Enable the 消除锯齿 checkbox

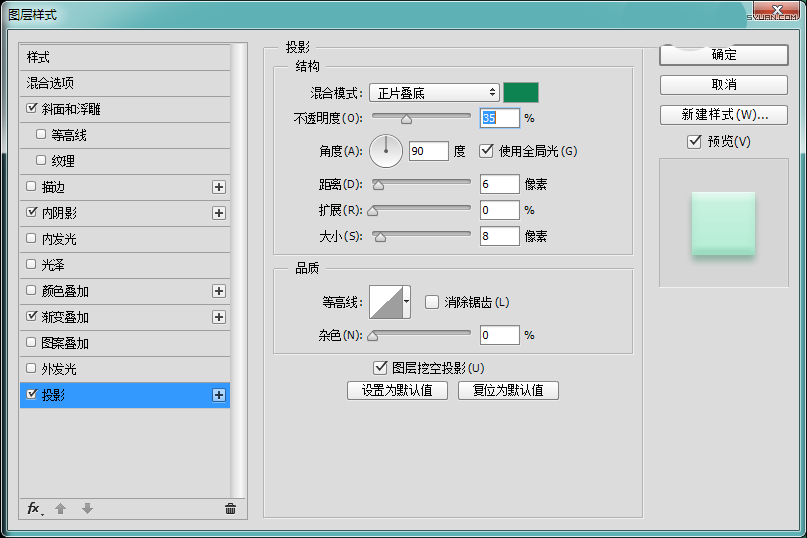[432, 302]
